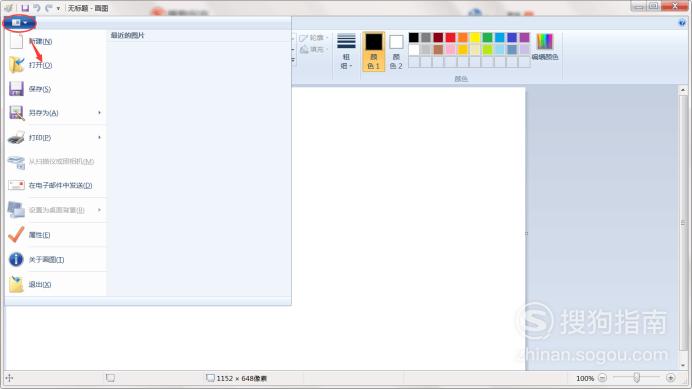Click the Print (打印) printer icon
Viewport: 692px width, 389px height.
coord(16,138)
